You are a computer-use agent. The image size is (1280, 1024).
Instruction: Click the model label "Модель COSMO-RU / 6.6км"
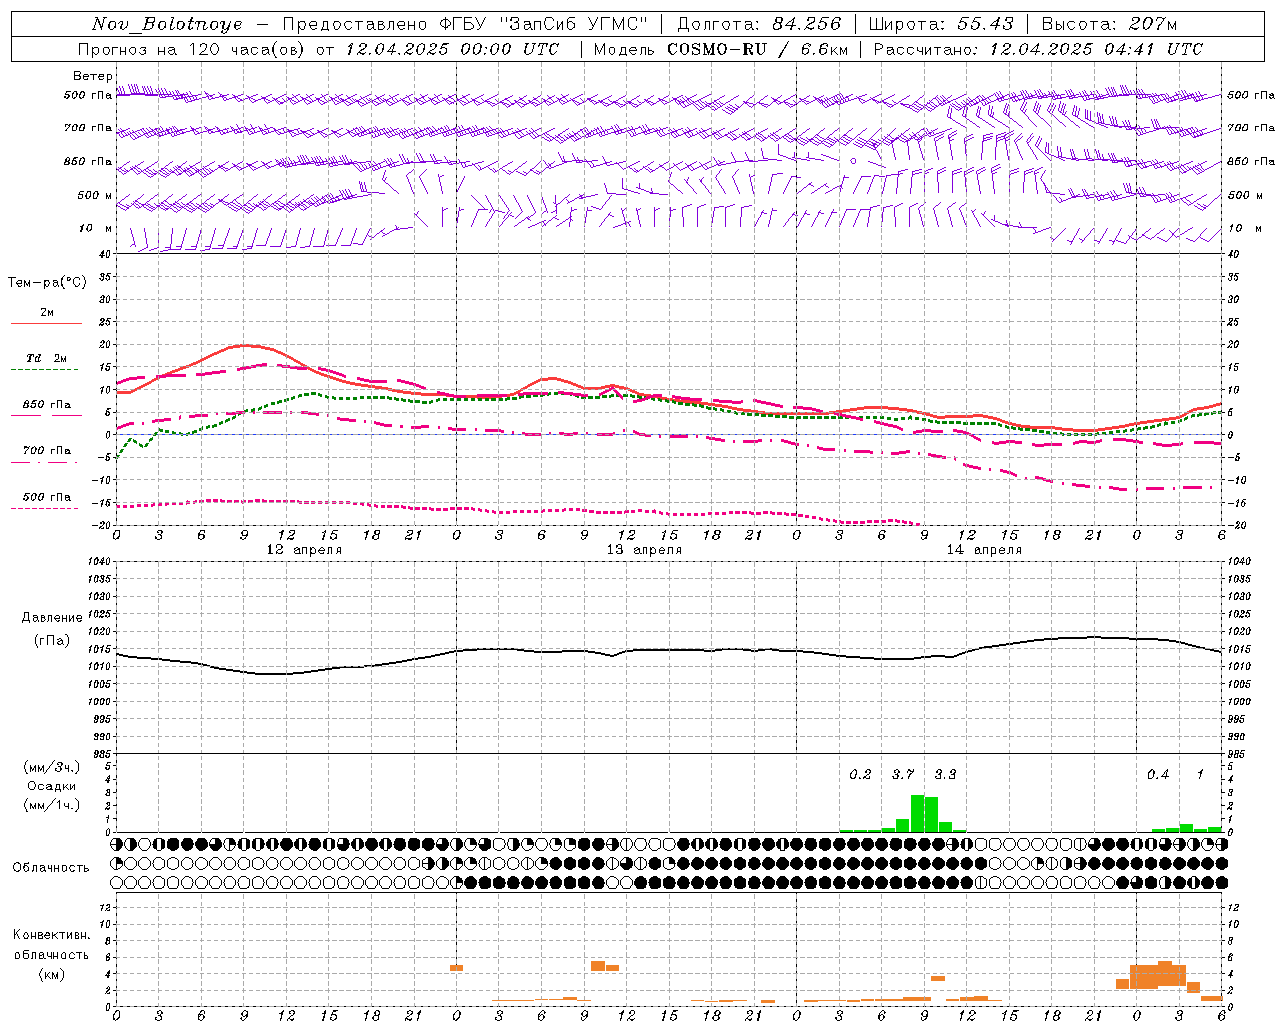pyautogui.click(x=721, y=49)
